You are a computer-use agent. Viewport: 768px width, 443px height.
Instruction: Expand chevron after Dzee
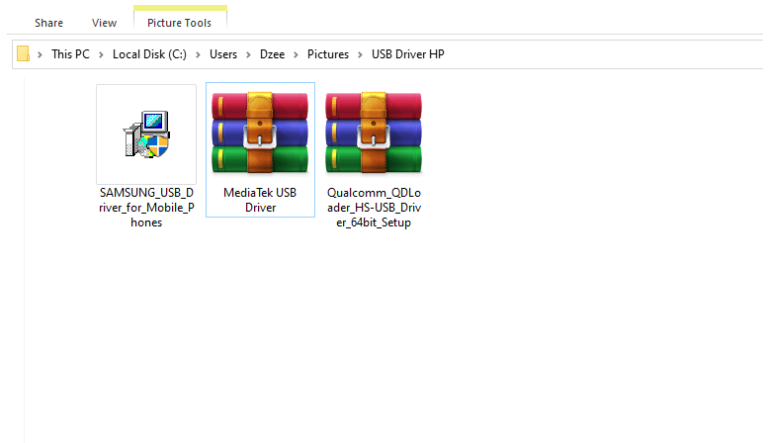coord(296,54)
